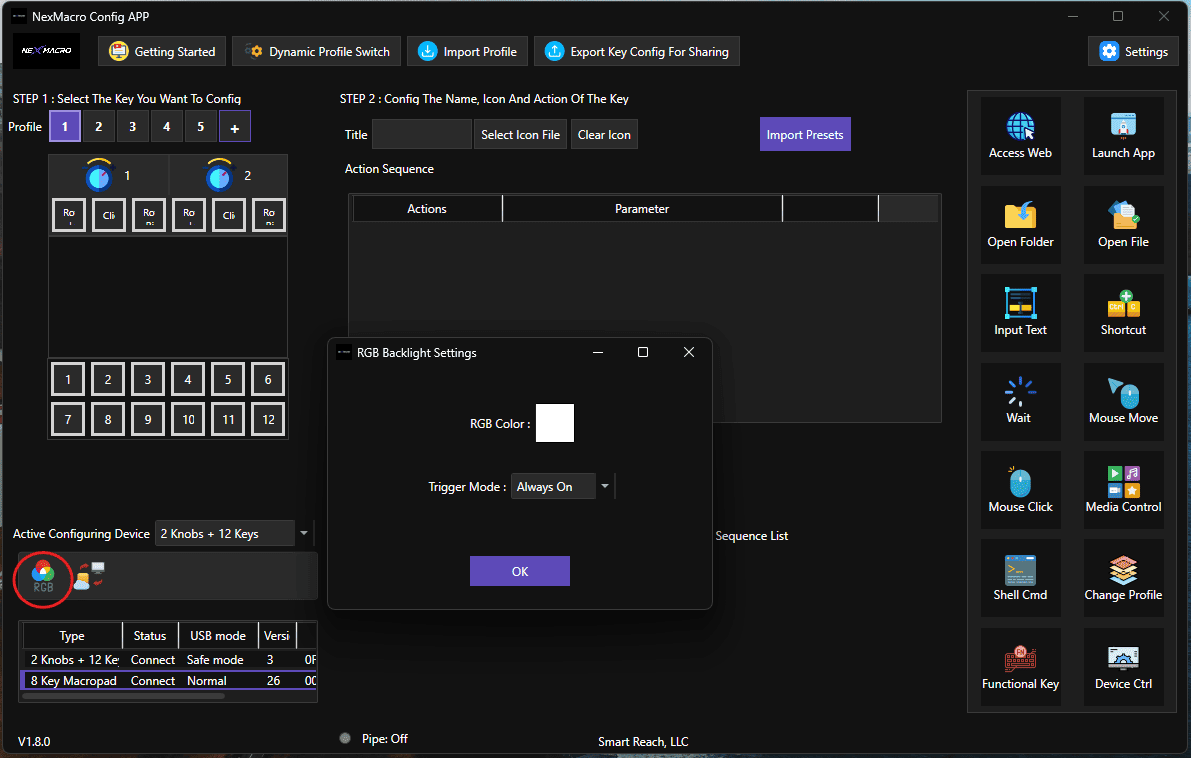The height and width of the screenshot is (758, 1191).
Task: Switch to Profile 5
Action: pos(201,127)
